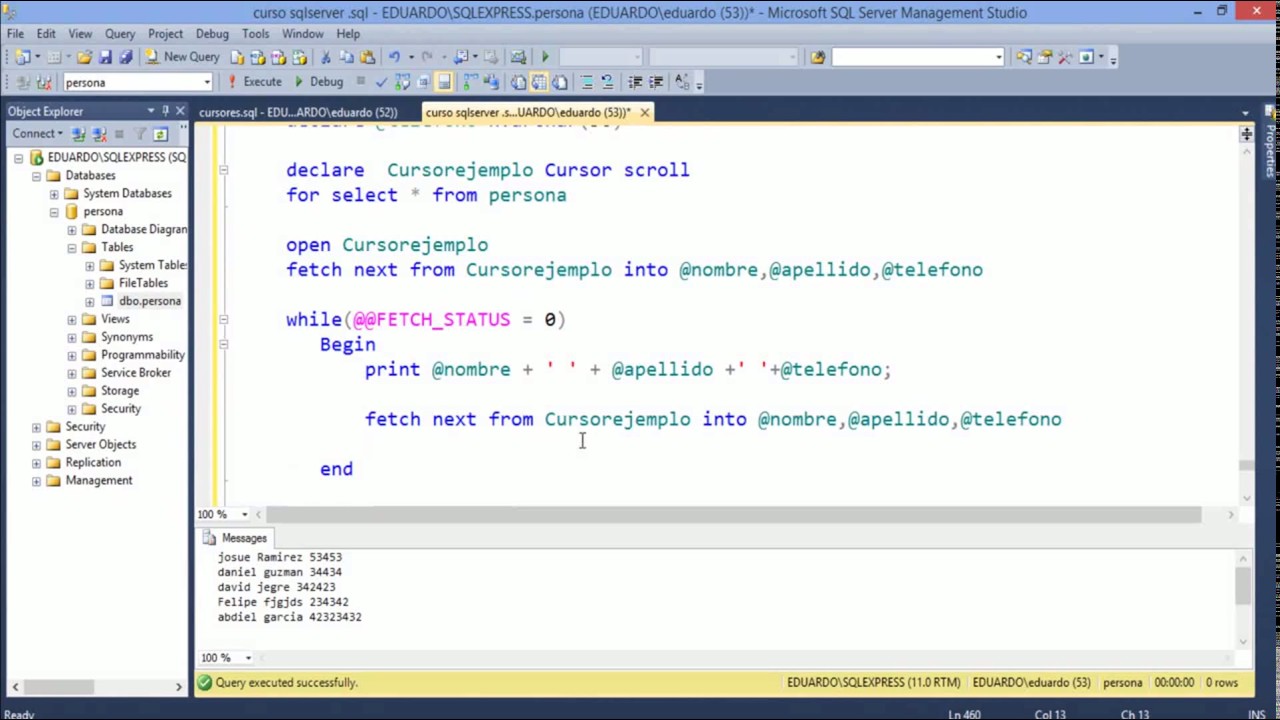Click the New Query button

(182, 57)
